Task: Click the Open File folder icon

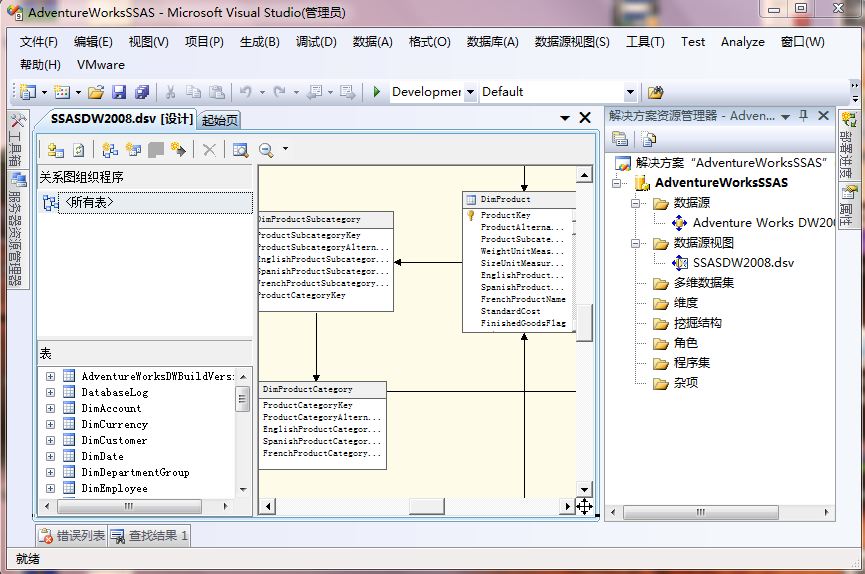Action: point(96,92)
